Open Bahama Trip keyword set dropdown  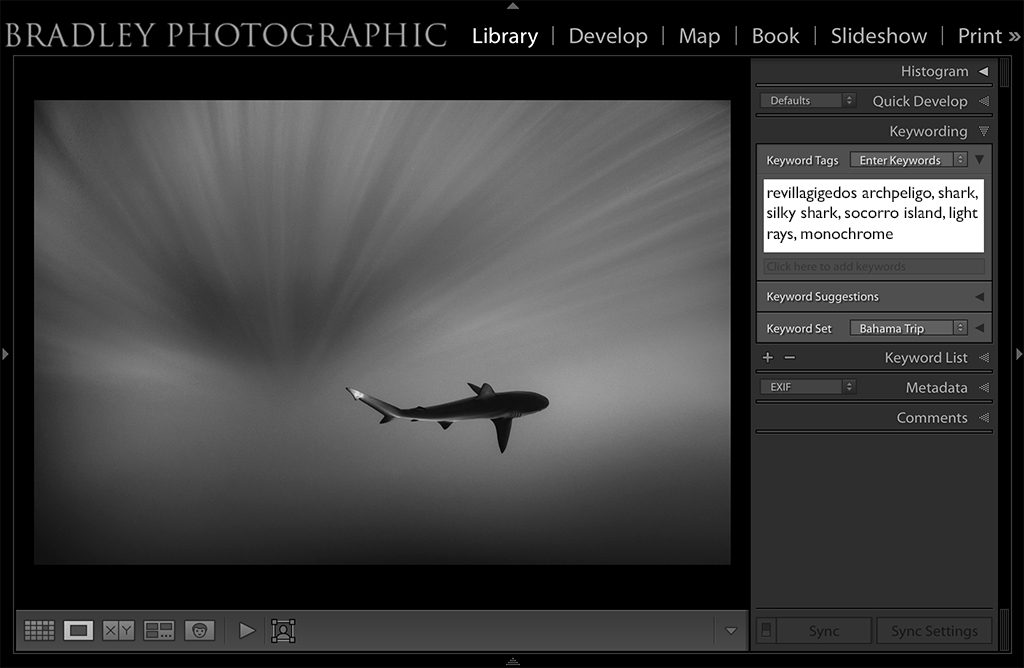pos(908,328)
